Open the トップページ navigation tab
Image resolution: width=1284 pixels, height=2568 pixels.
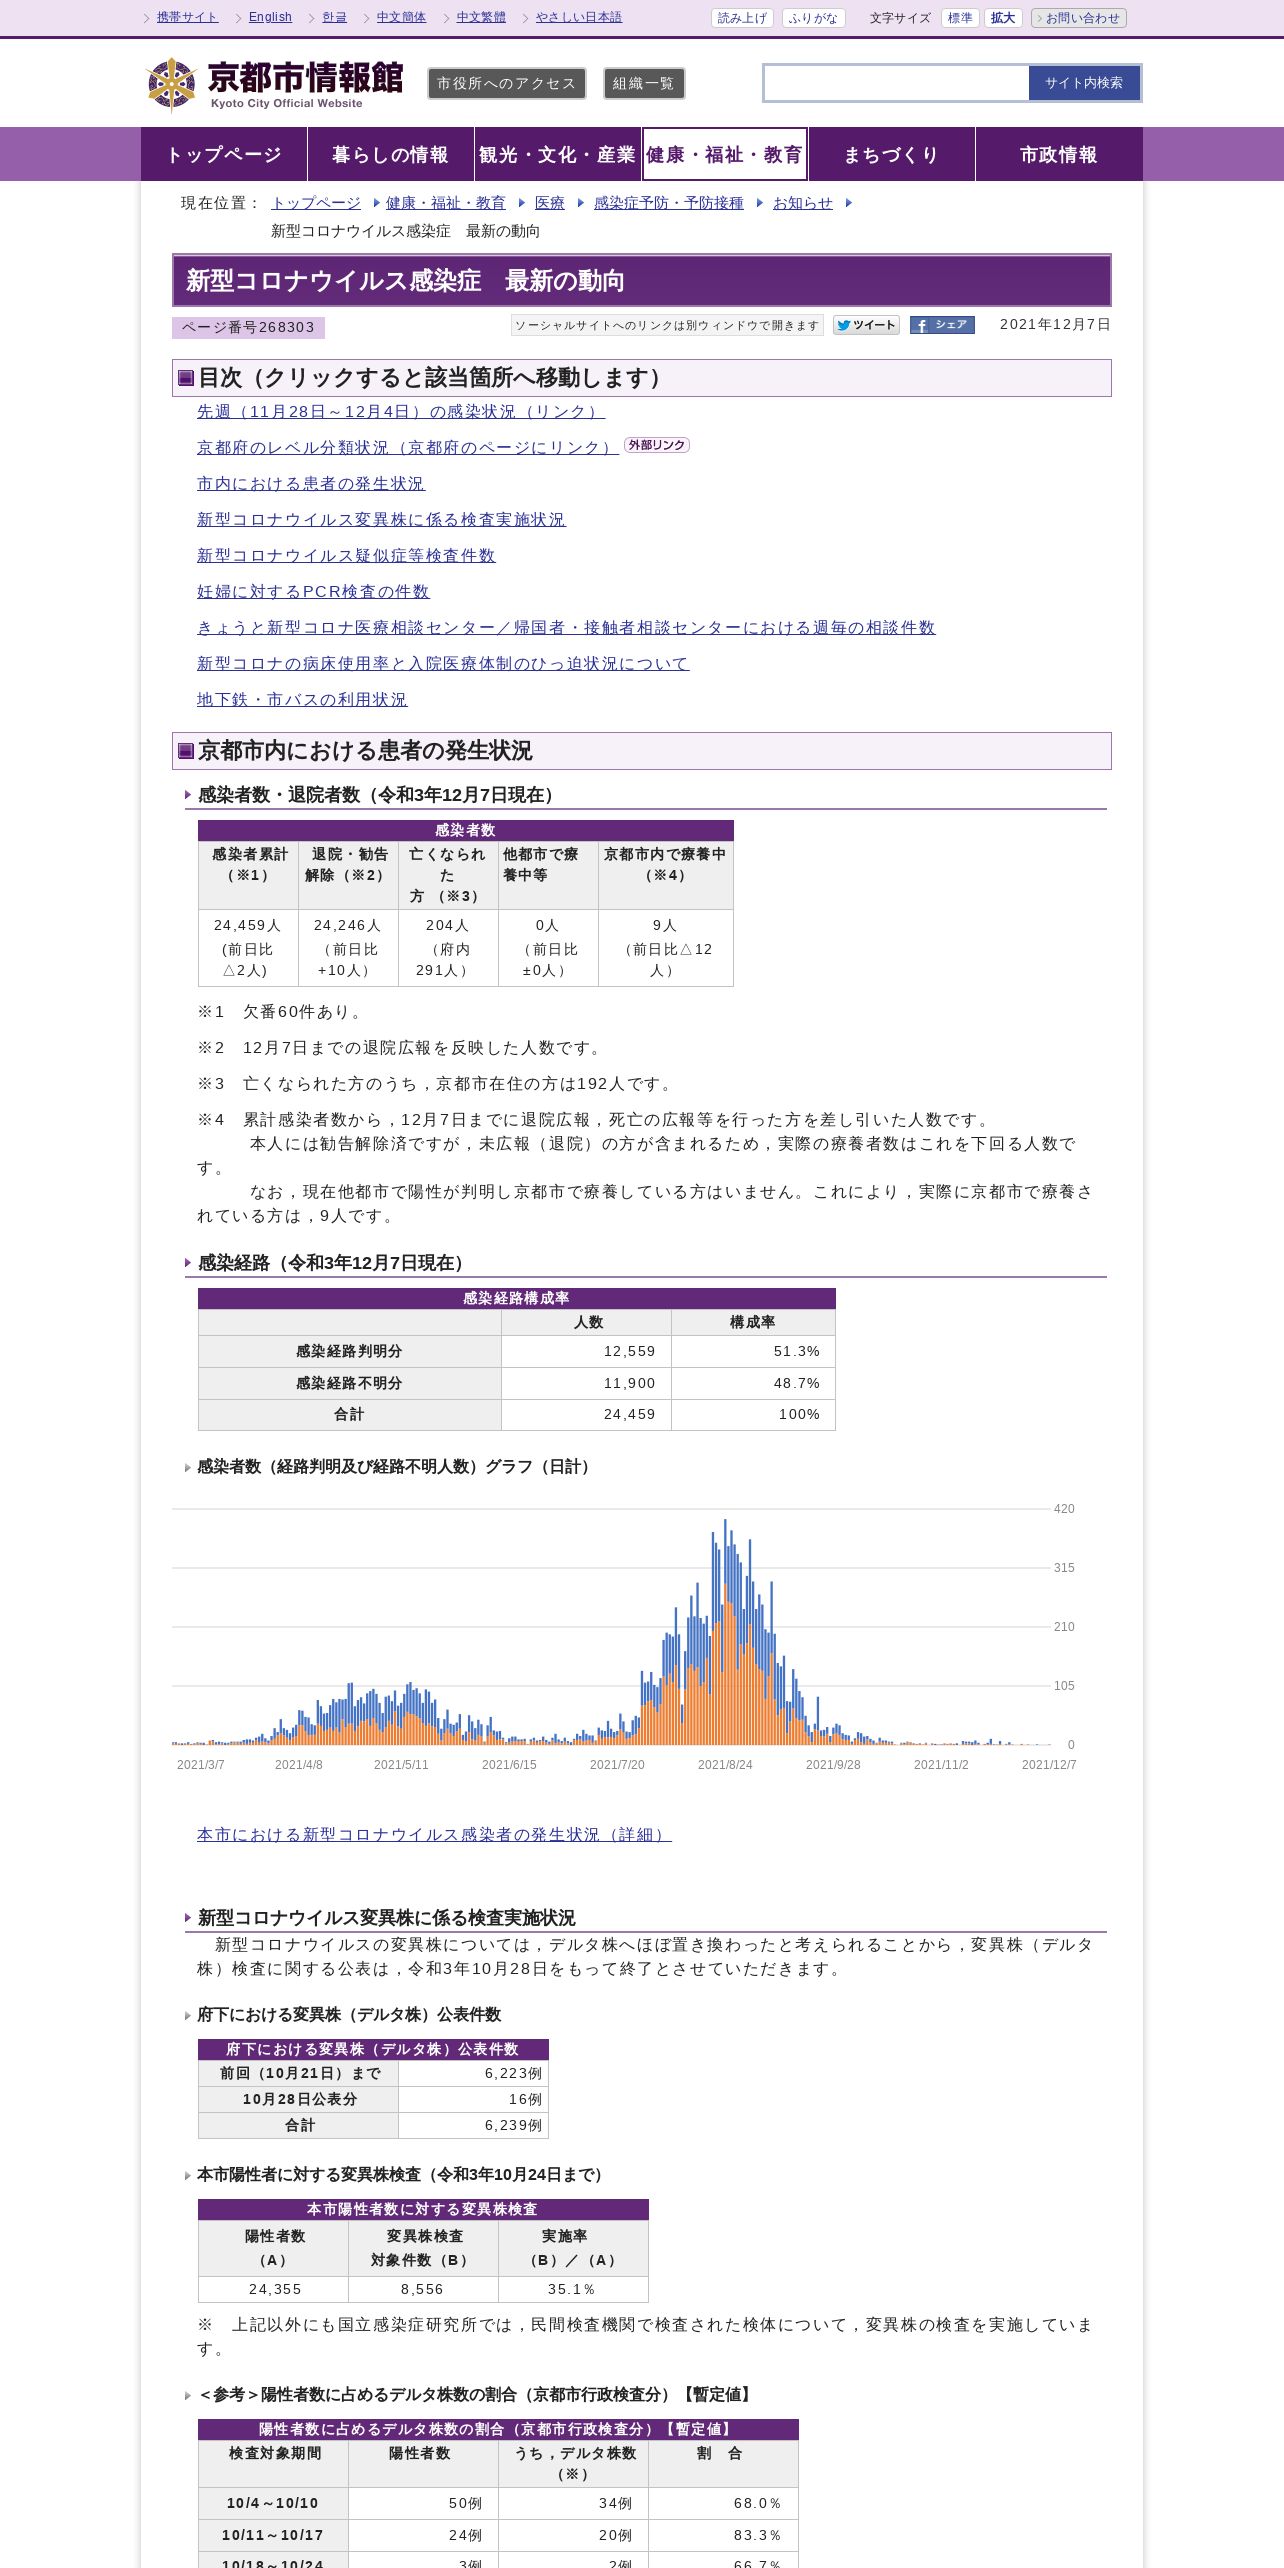(224, 154)
